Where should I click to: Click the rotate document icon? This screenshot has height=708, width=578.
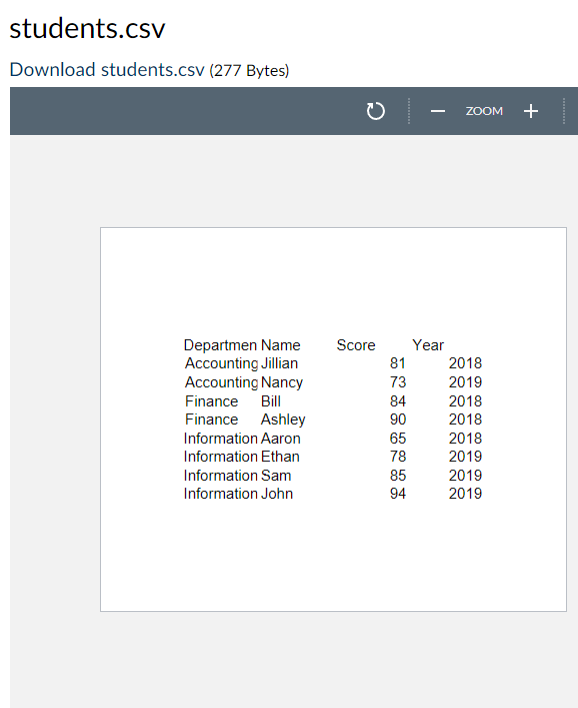click(375, 111)
